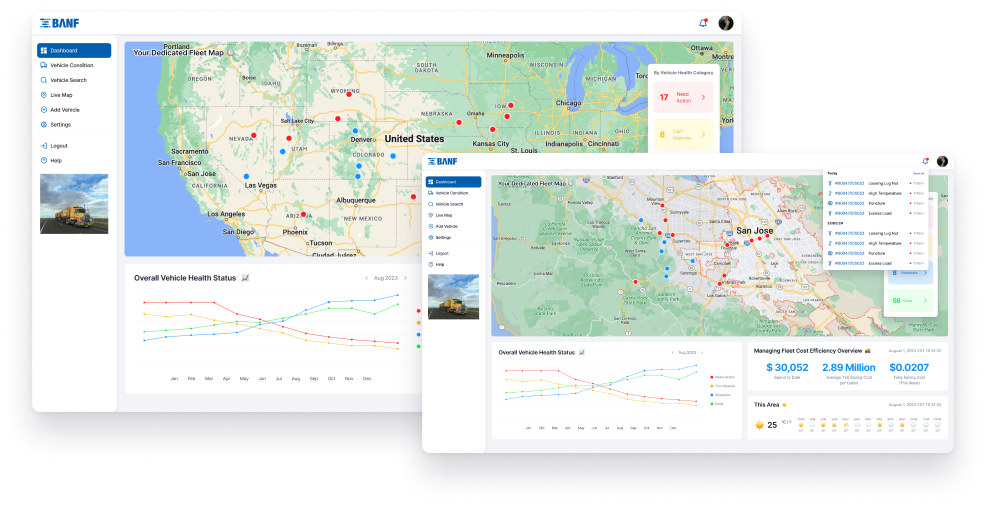The width and height of the screenshot is (986, 505).
Task: Click the BANF logo in the back window
Action: 60,23
